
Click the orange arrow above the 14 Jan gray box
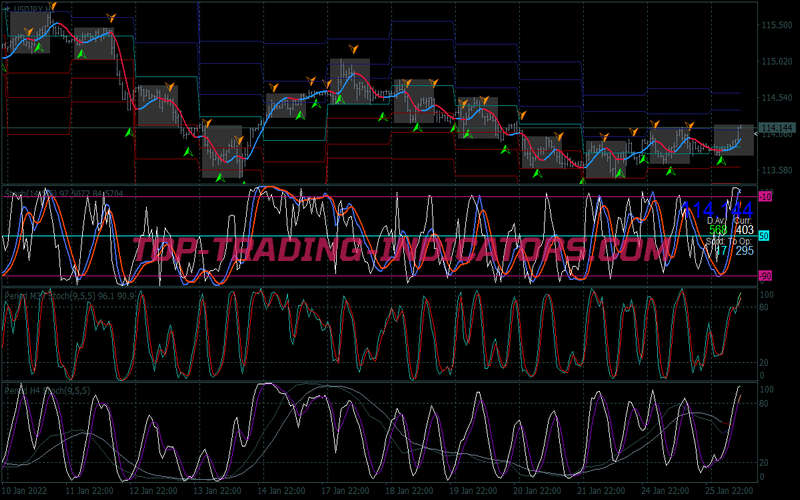click(273, 88)
